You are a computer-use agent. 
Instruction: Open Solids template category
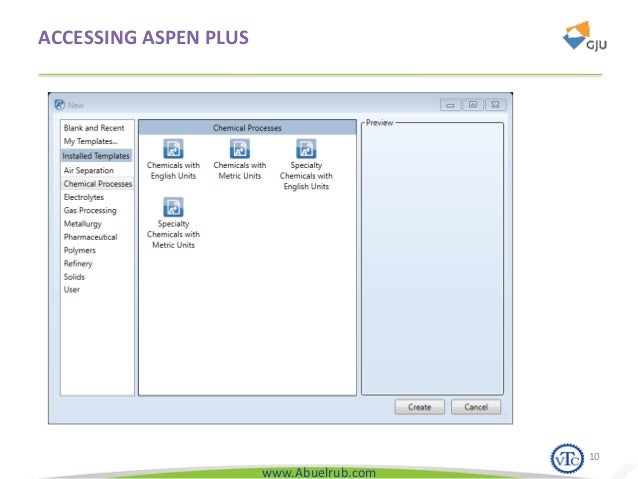[74, 277]
